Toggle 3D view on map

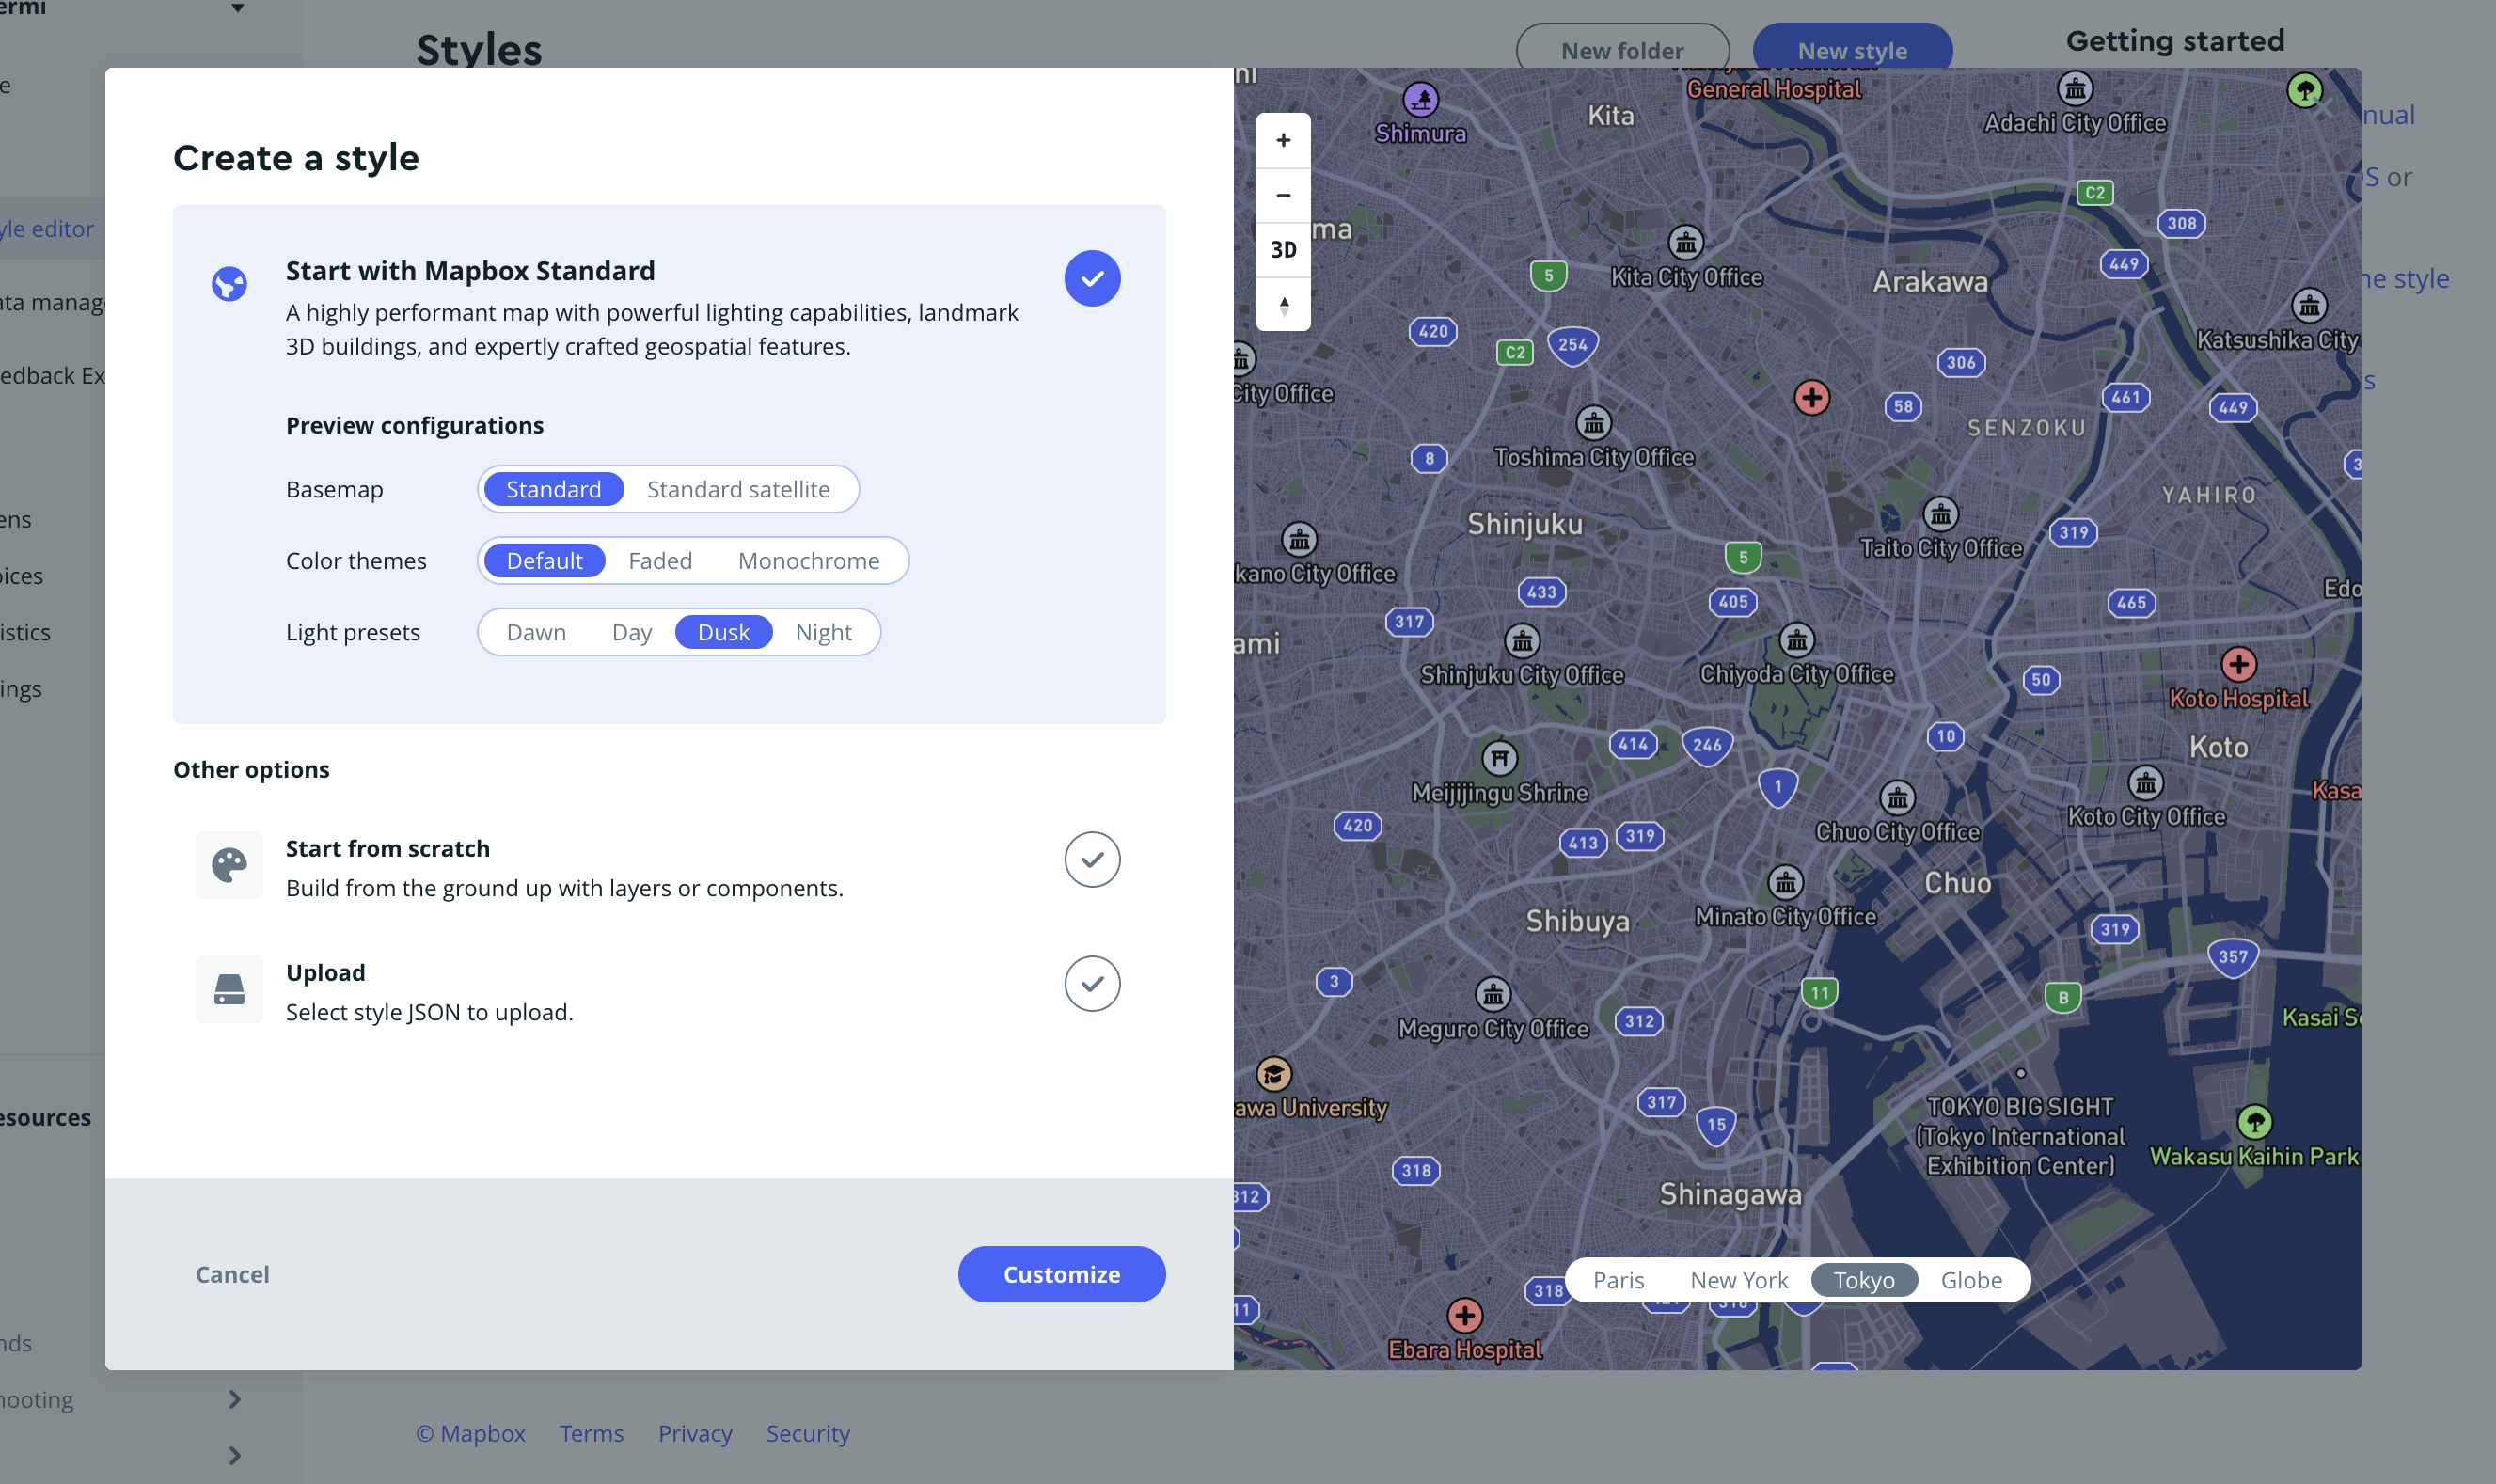[1283, 250]
